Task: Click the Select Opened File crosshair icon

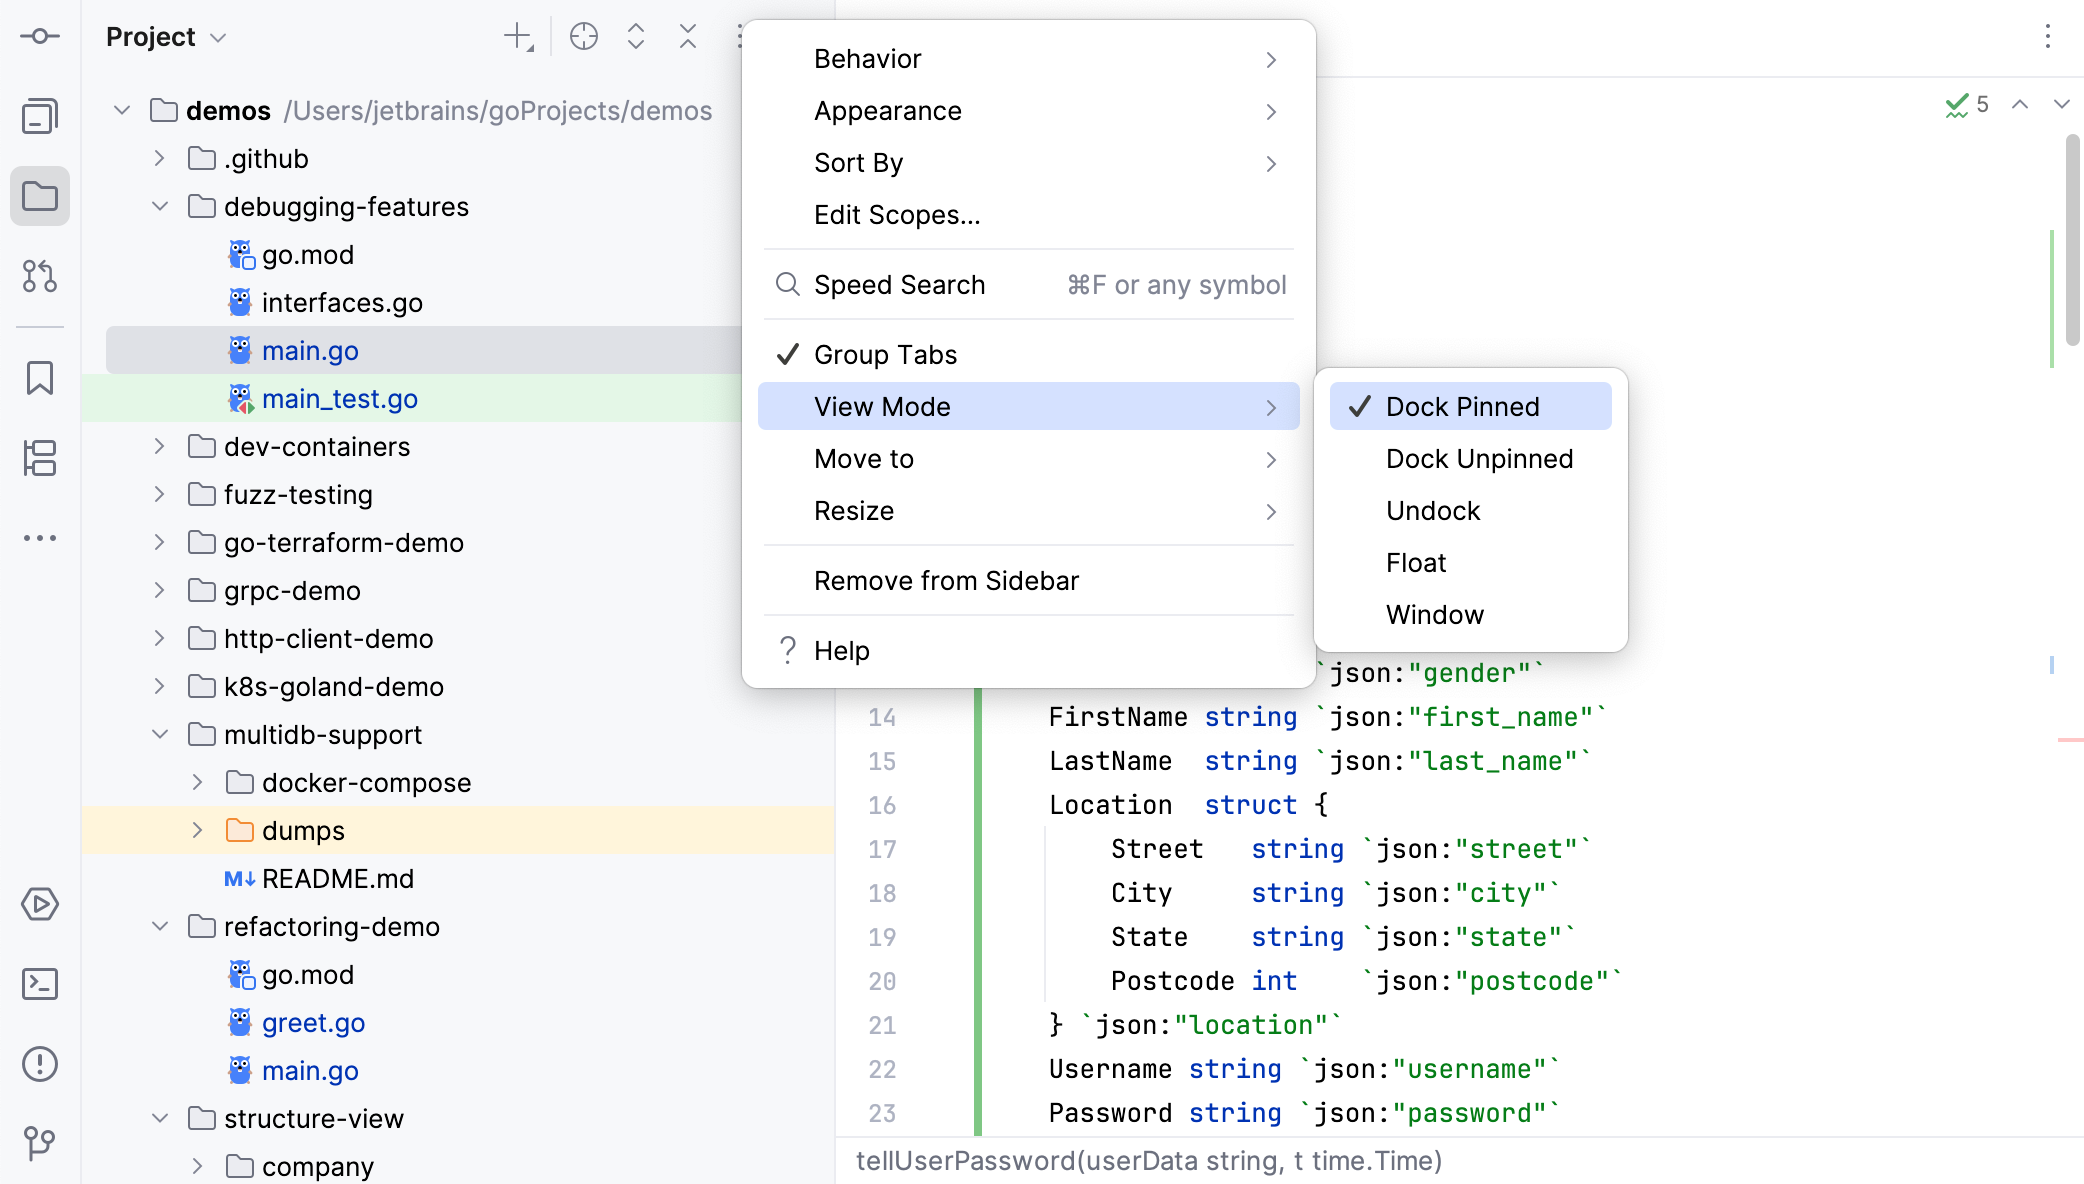Action: click(584, 36)
